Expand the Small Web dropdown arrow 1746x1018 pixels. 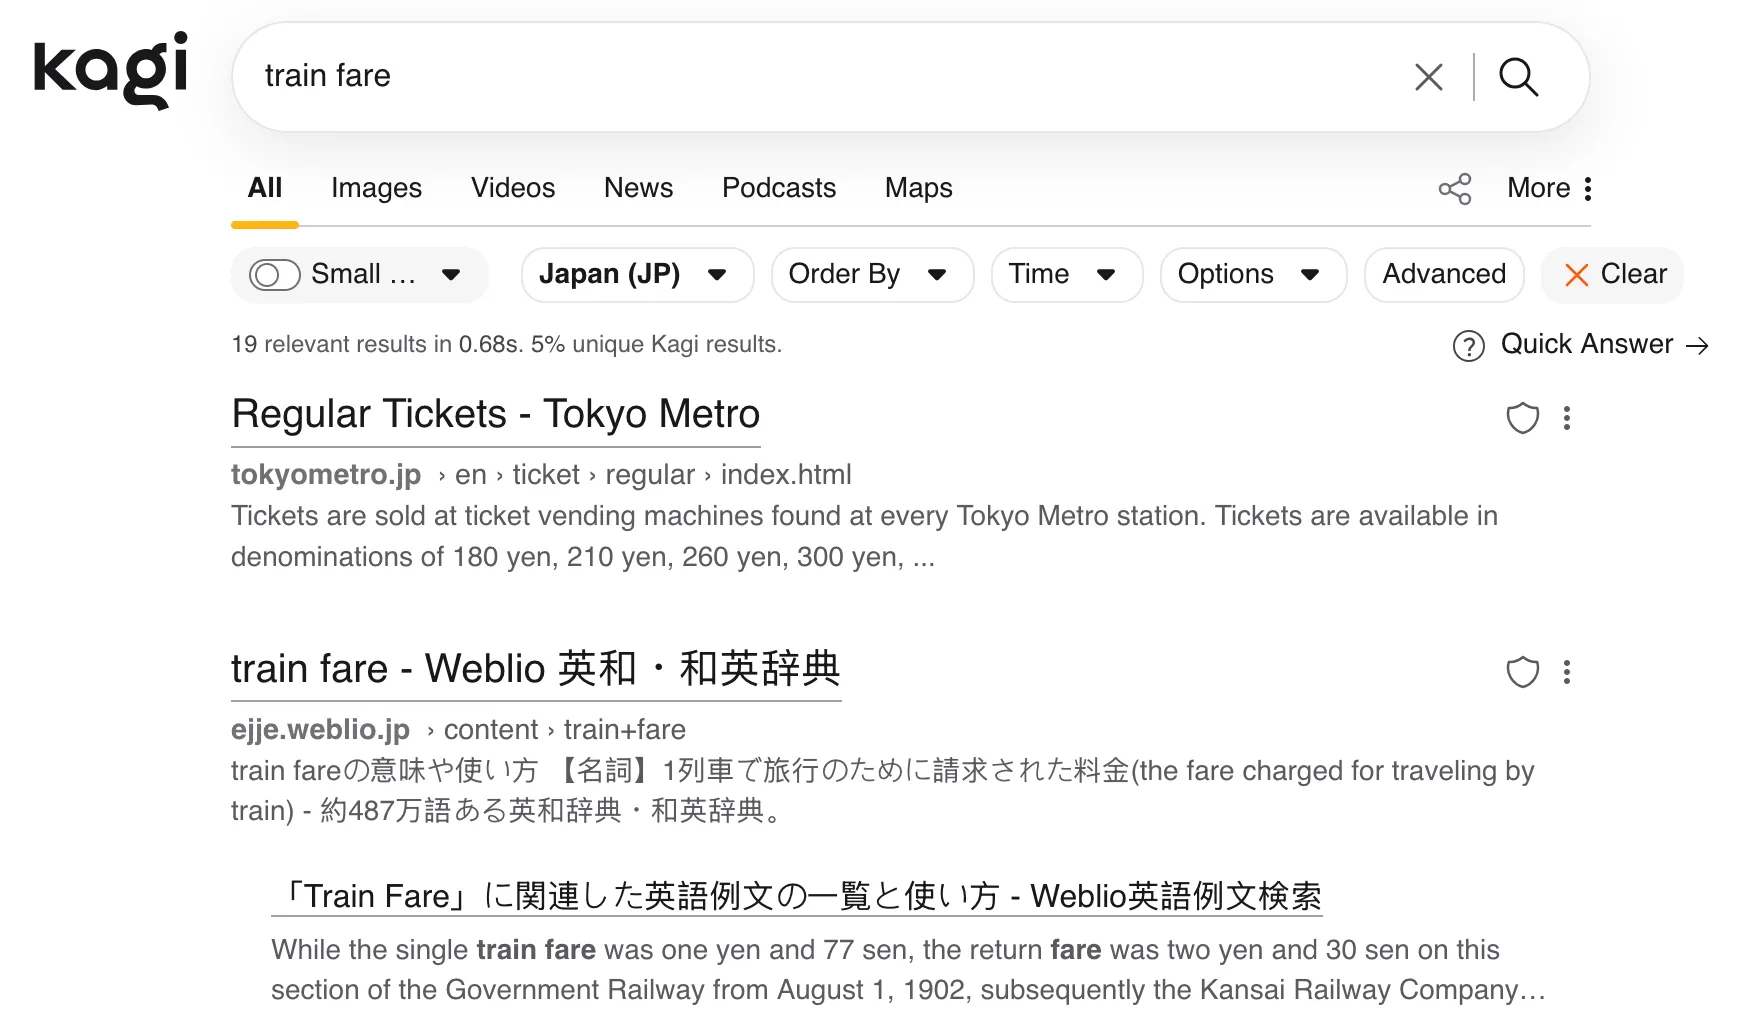click(451, 275)
